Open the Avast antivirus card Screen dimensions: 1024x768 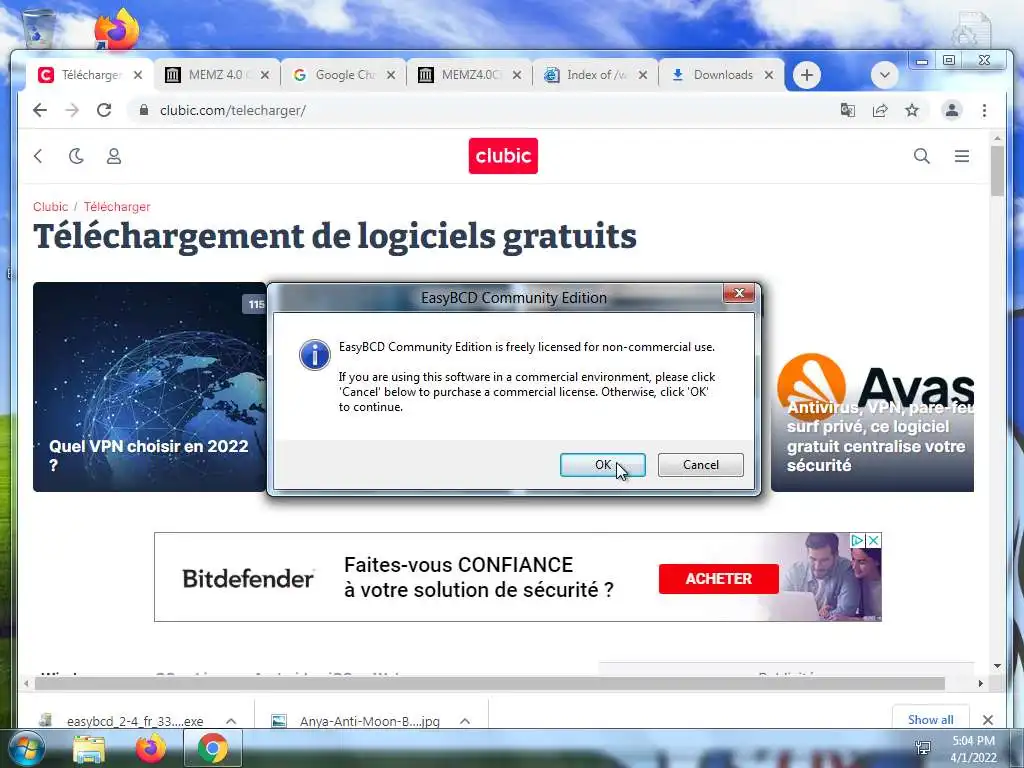[x=872, y=423]
